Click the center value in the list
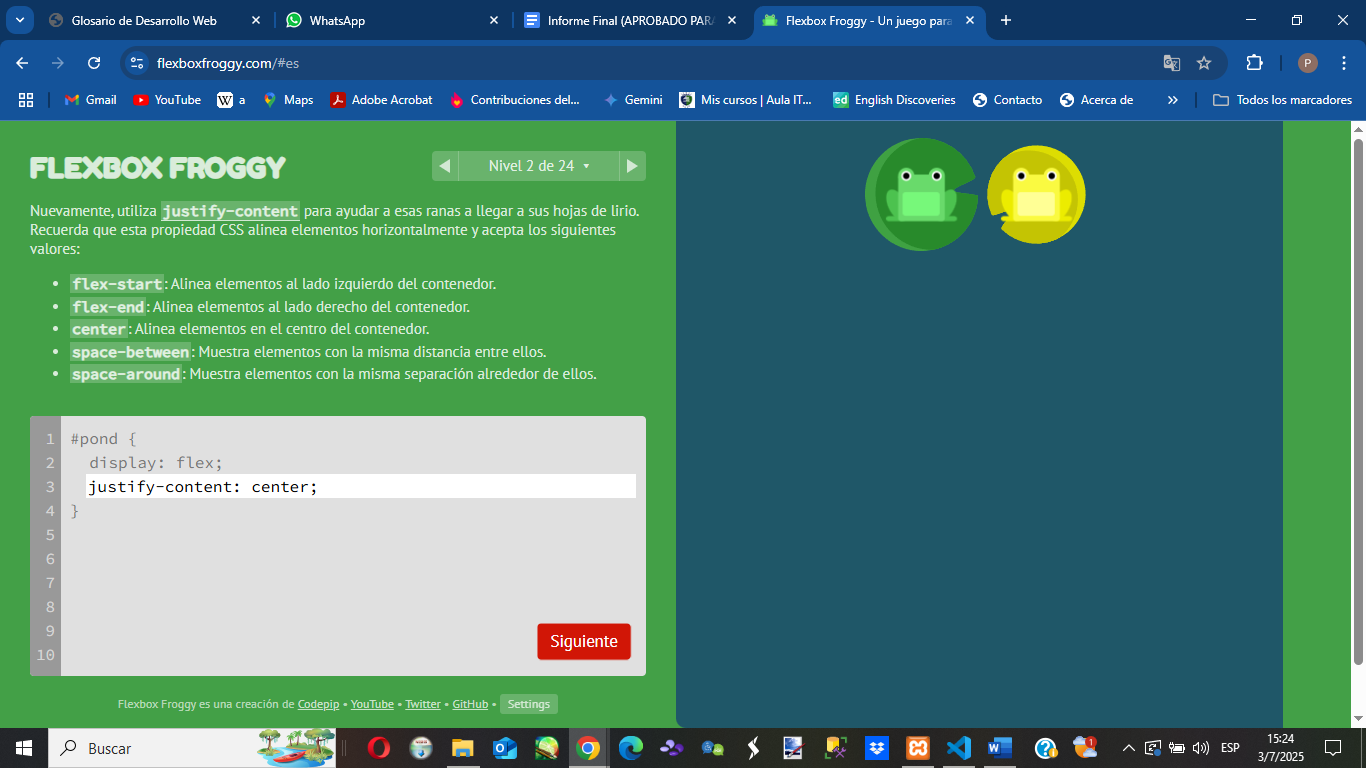This screenshot has height=768, width=1366. point(99,329)
